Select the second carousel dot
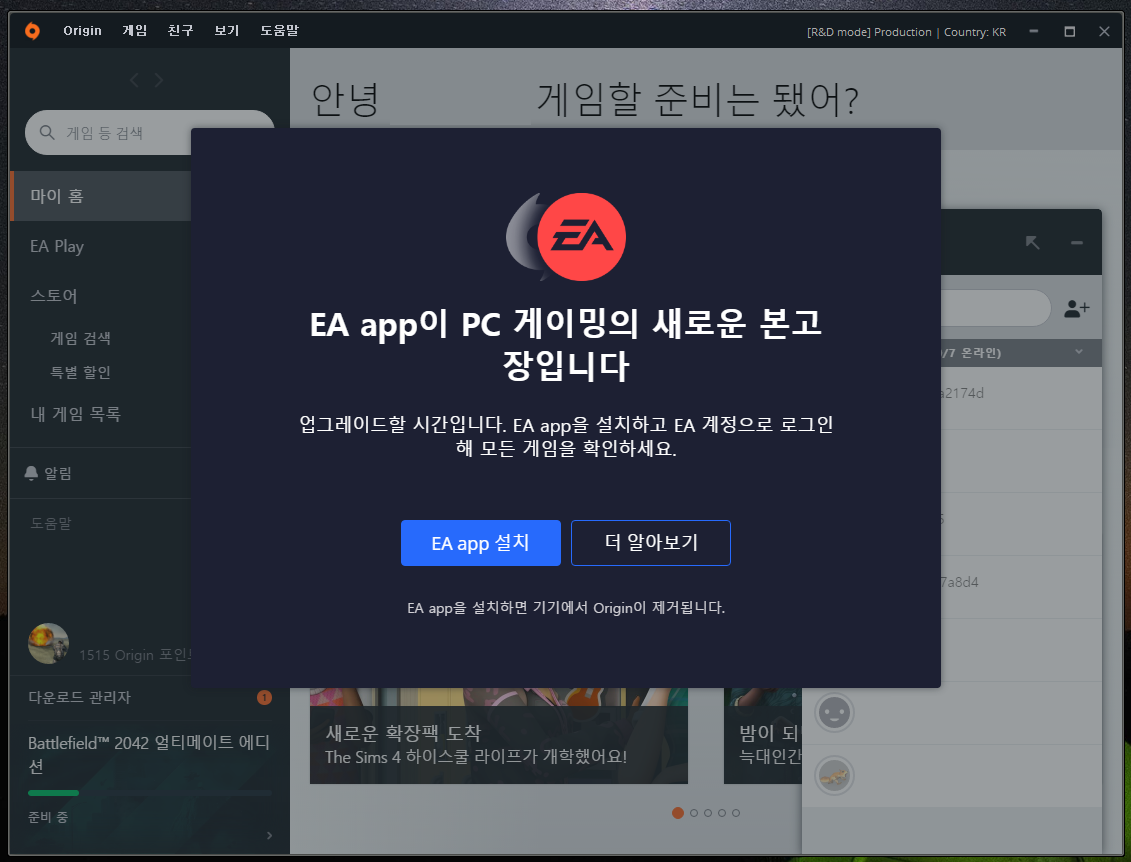 (x=694, y=813)
